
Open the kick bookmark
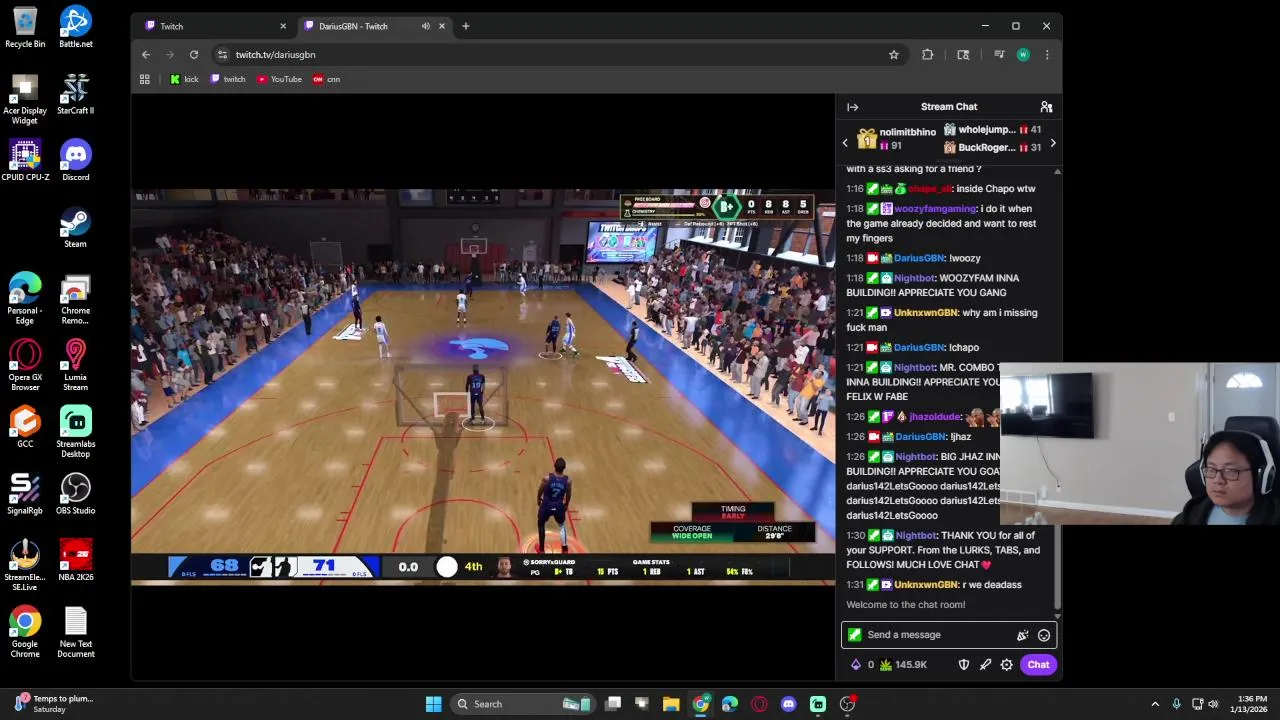coord(184,79)
